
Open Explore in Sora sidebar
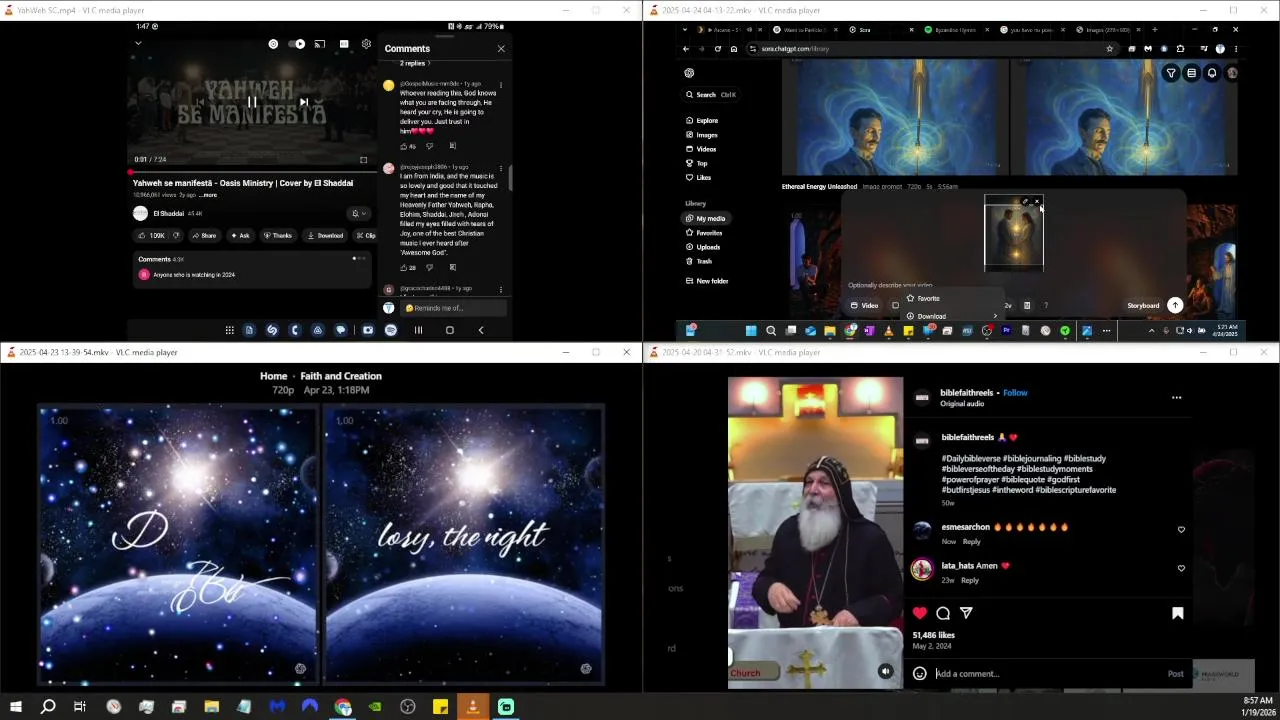click(702, 120)
